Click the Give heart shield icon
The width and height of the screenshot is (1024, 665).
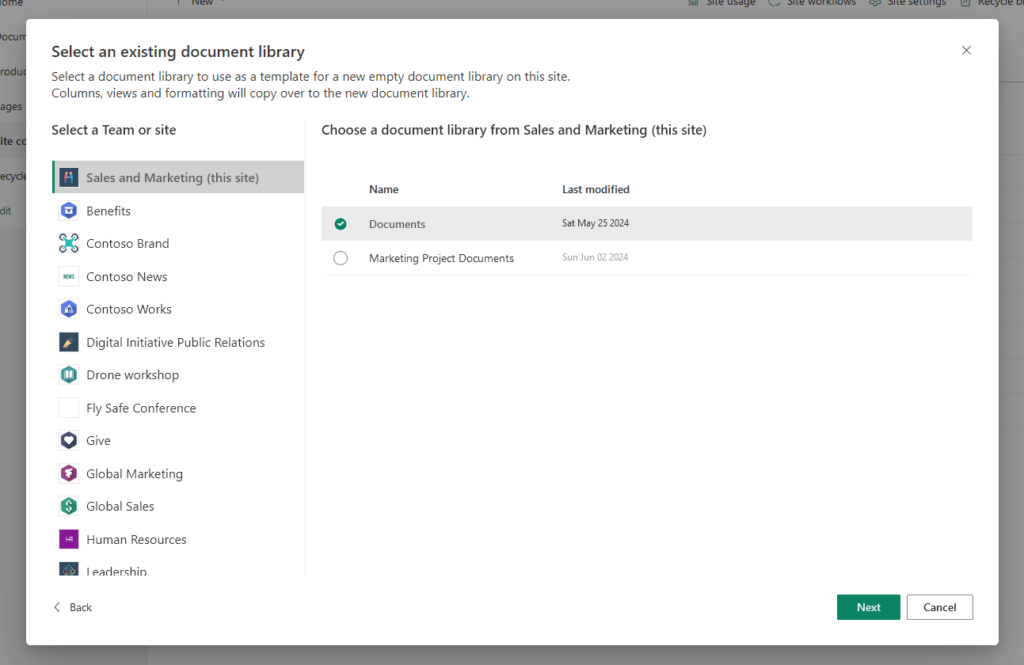(x=69, y=440)
